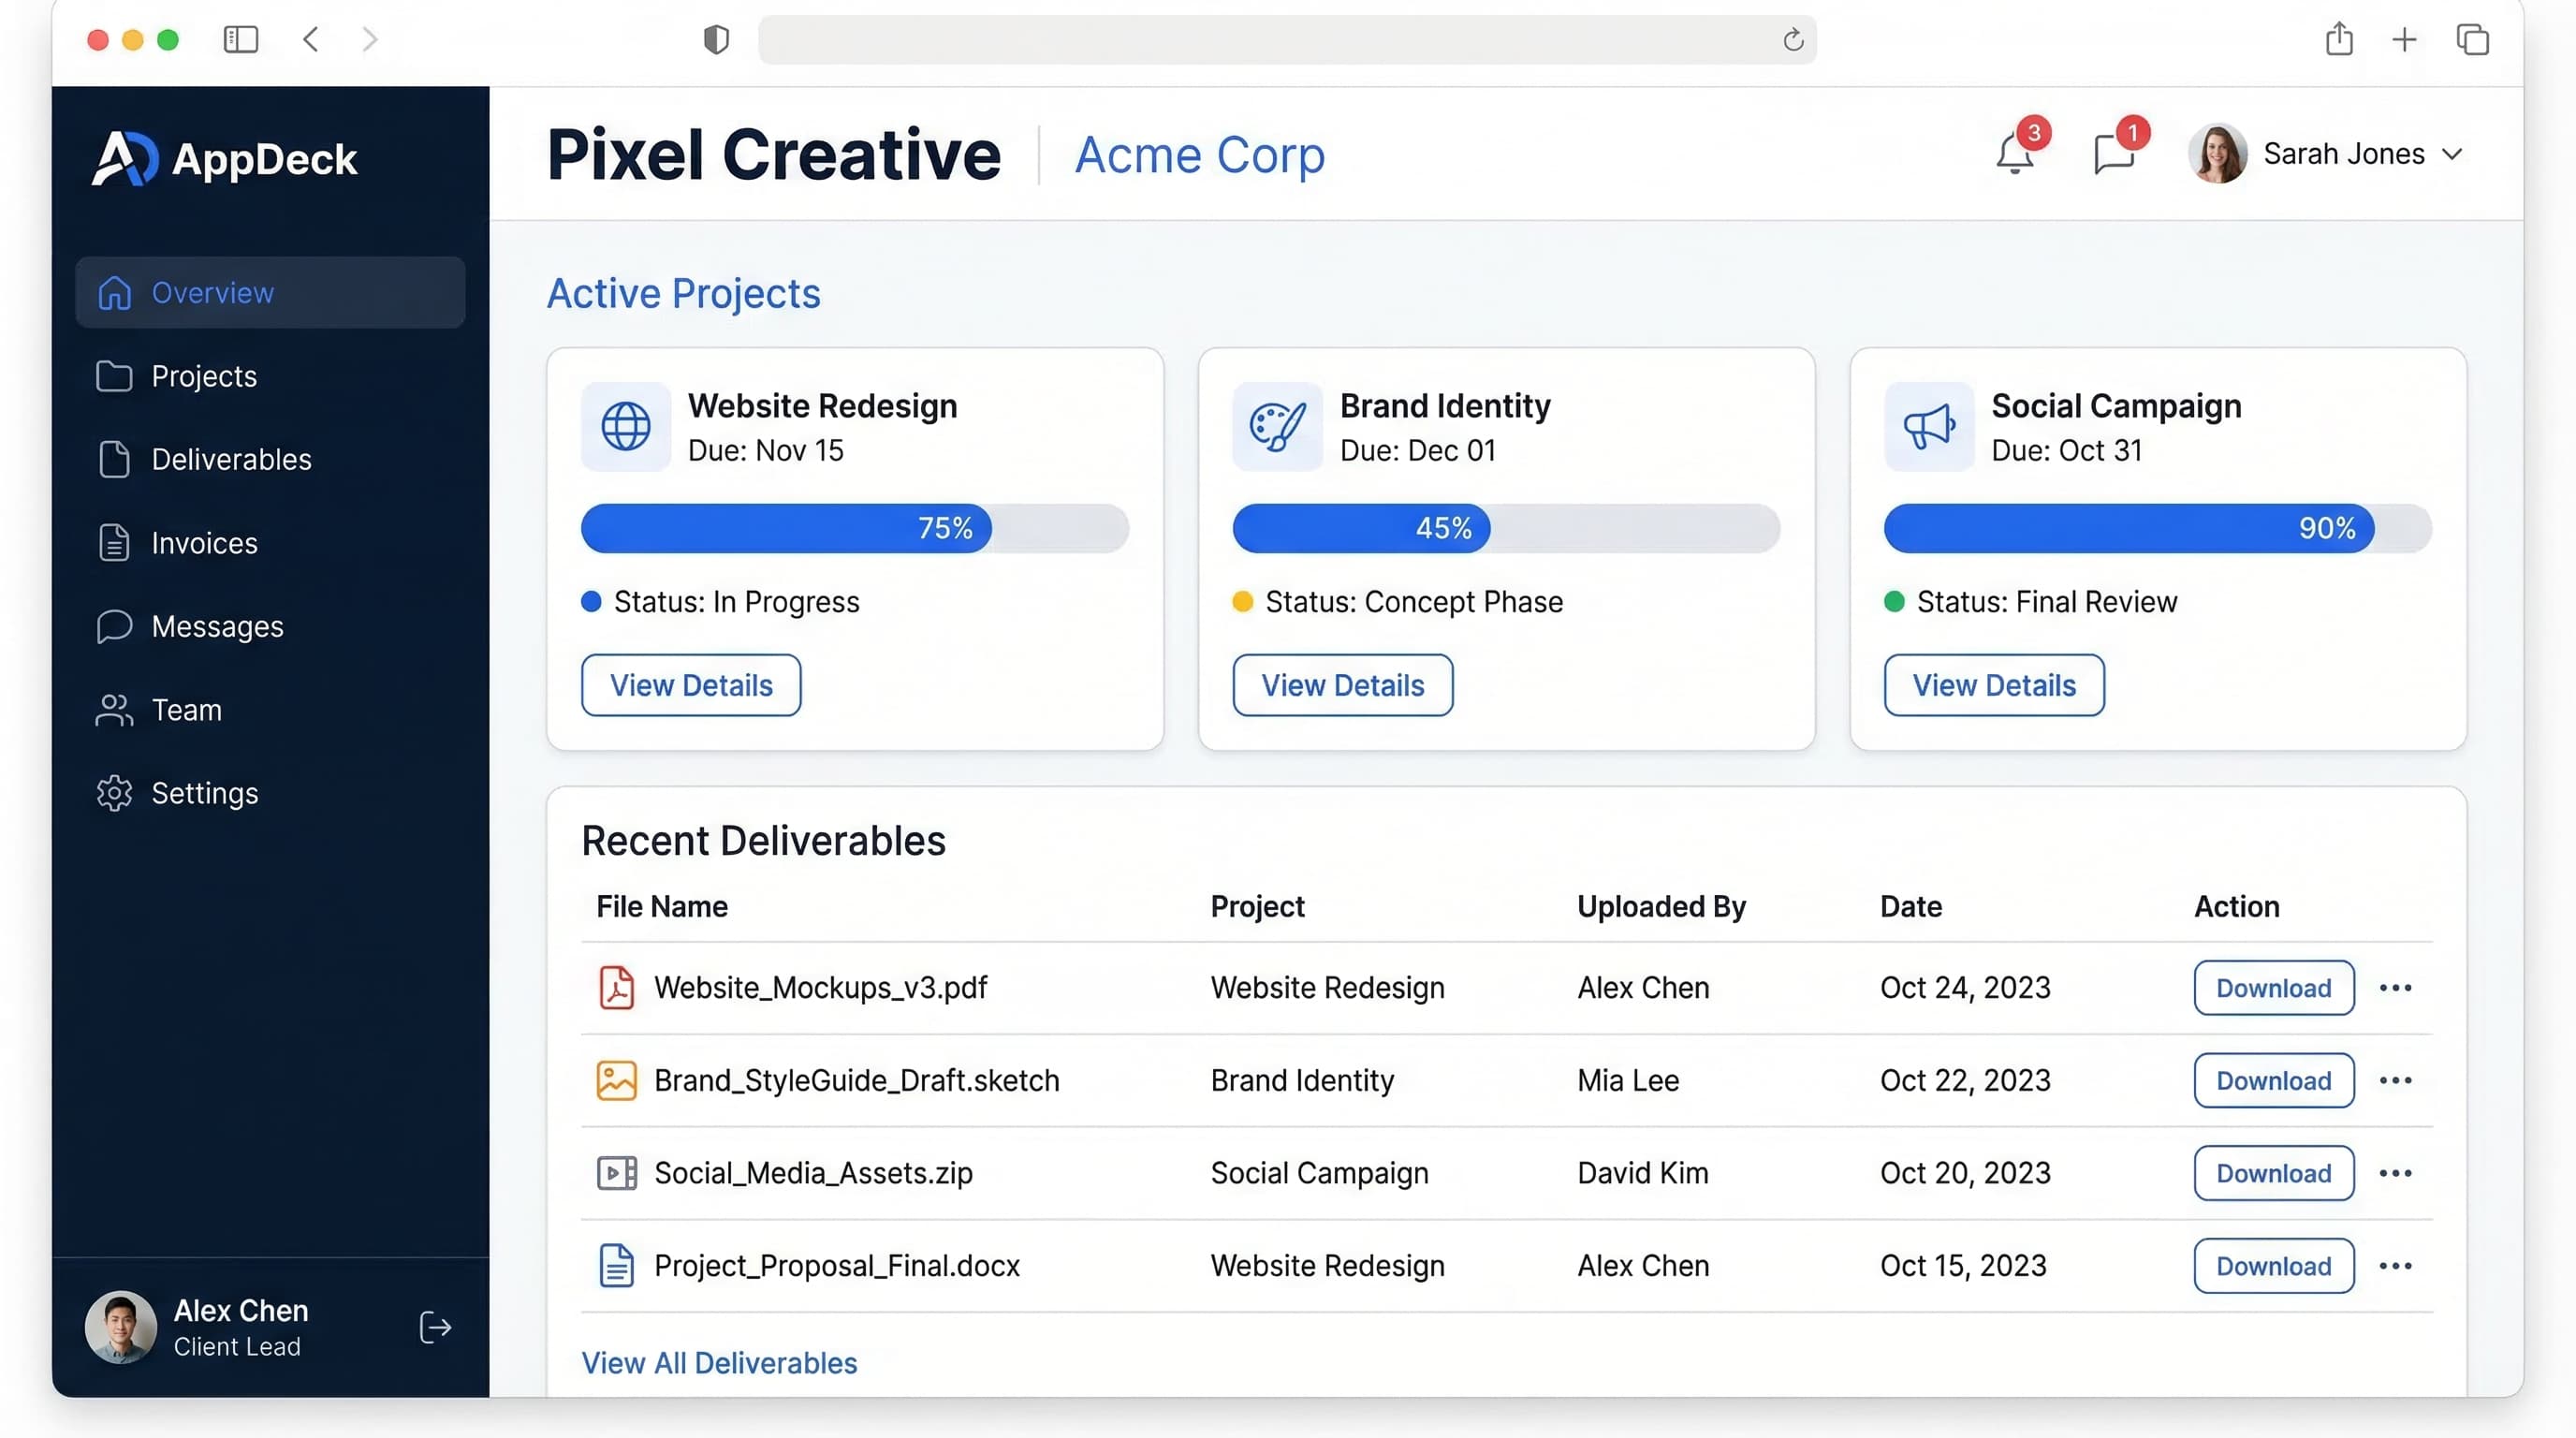Click the Acme Corp client name
The image size is (2576, 1438).
(x=1199, y=155)
